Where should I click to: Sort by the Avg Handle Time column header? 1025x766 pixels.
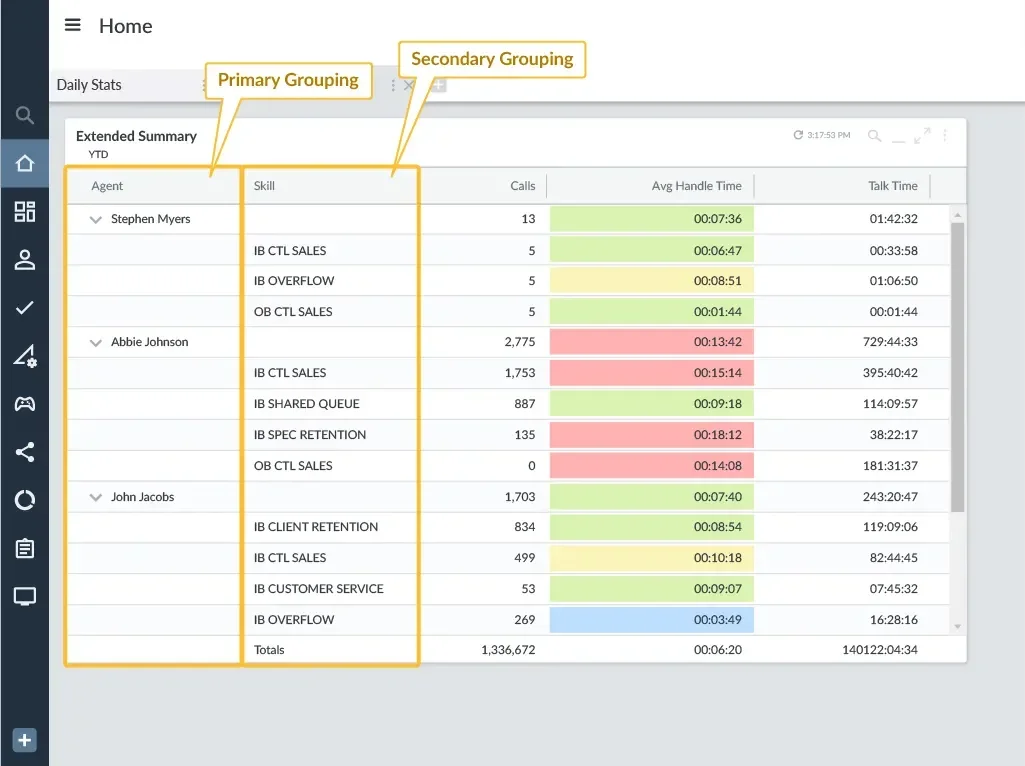click(696, 186)
